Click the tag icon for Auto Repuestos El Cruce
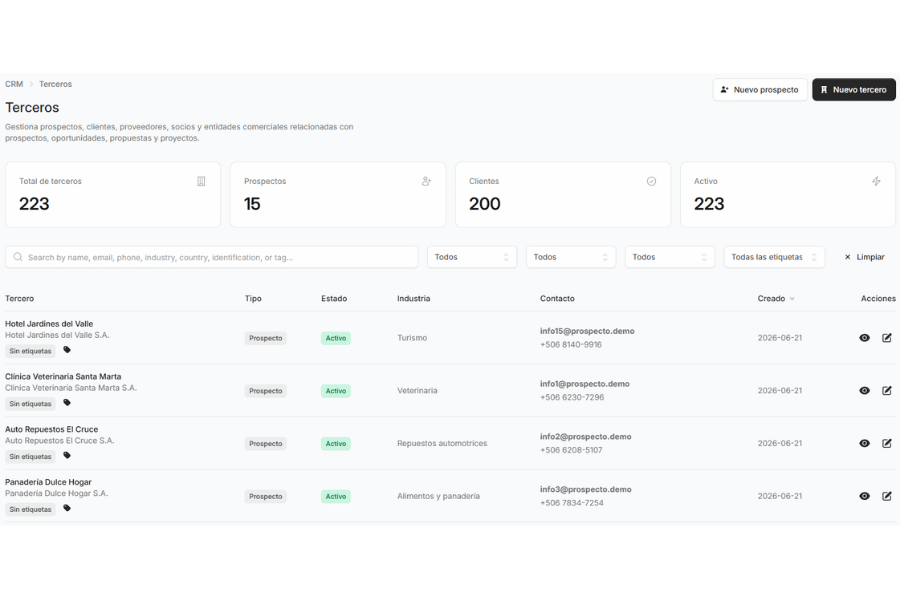 (x=67, y=456)
